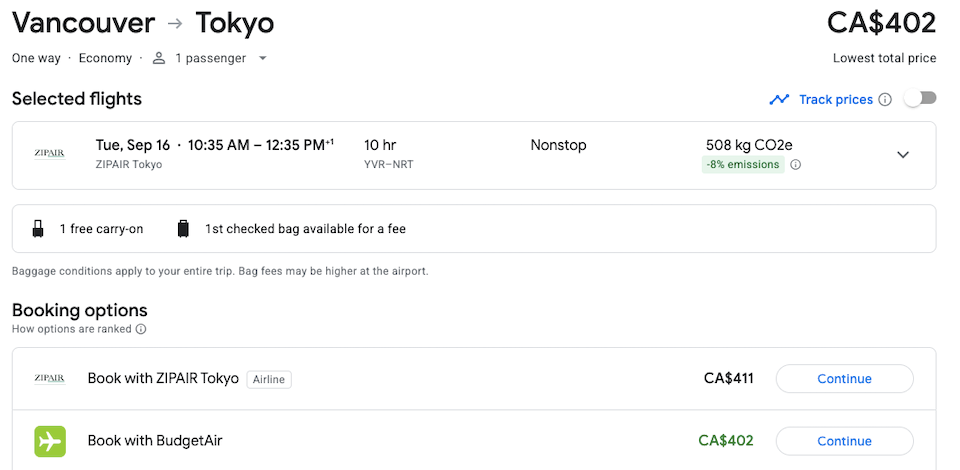
Task: Click the checked bag suitcase icon
Action: (183, 229)
